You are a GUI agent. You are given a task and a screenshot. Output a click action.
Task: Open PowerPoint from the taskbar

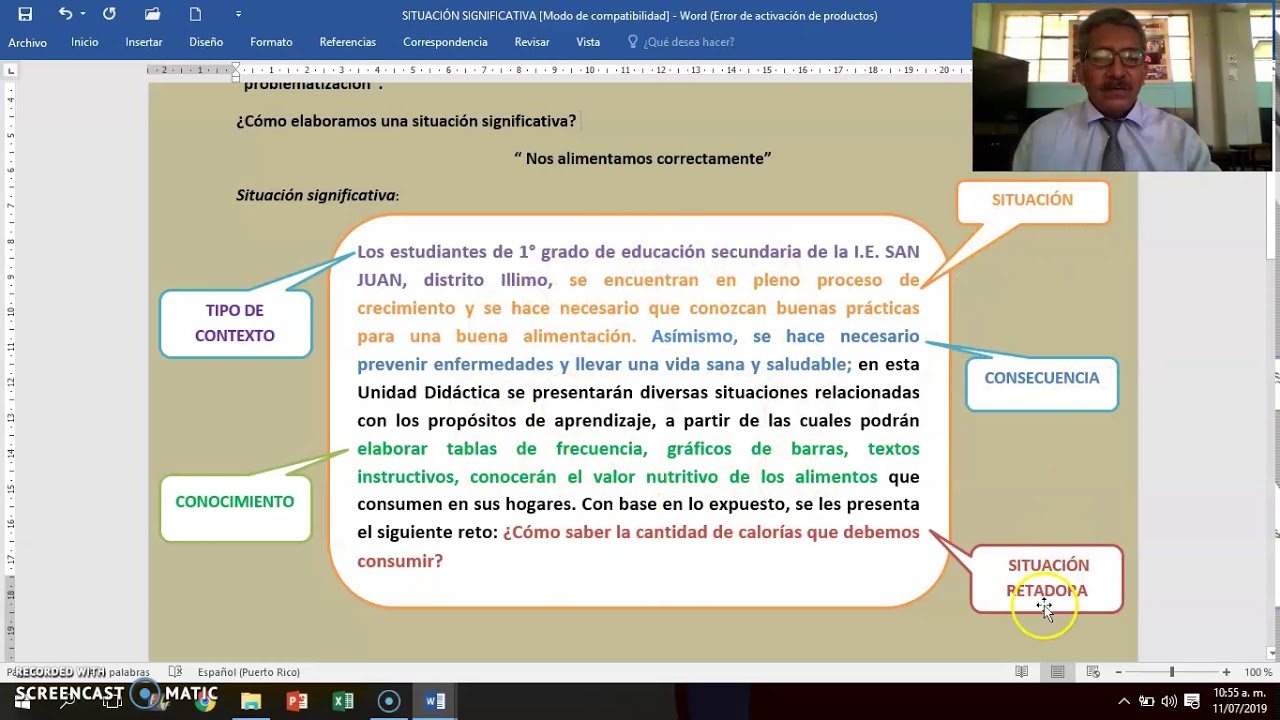coord(297,700)
